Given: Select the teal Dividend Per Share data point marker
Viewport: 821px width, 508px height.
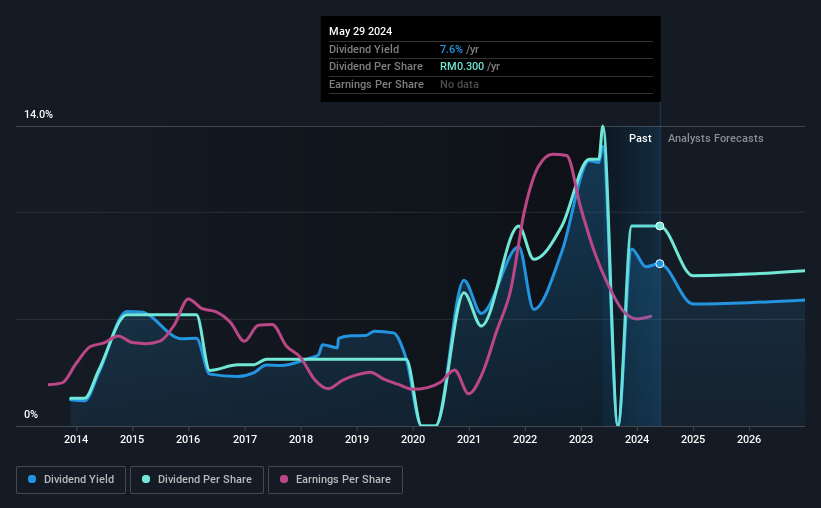Looking at the screenshot, I should 660,226.
